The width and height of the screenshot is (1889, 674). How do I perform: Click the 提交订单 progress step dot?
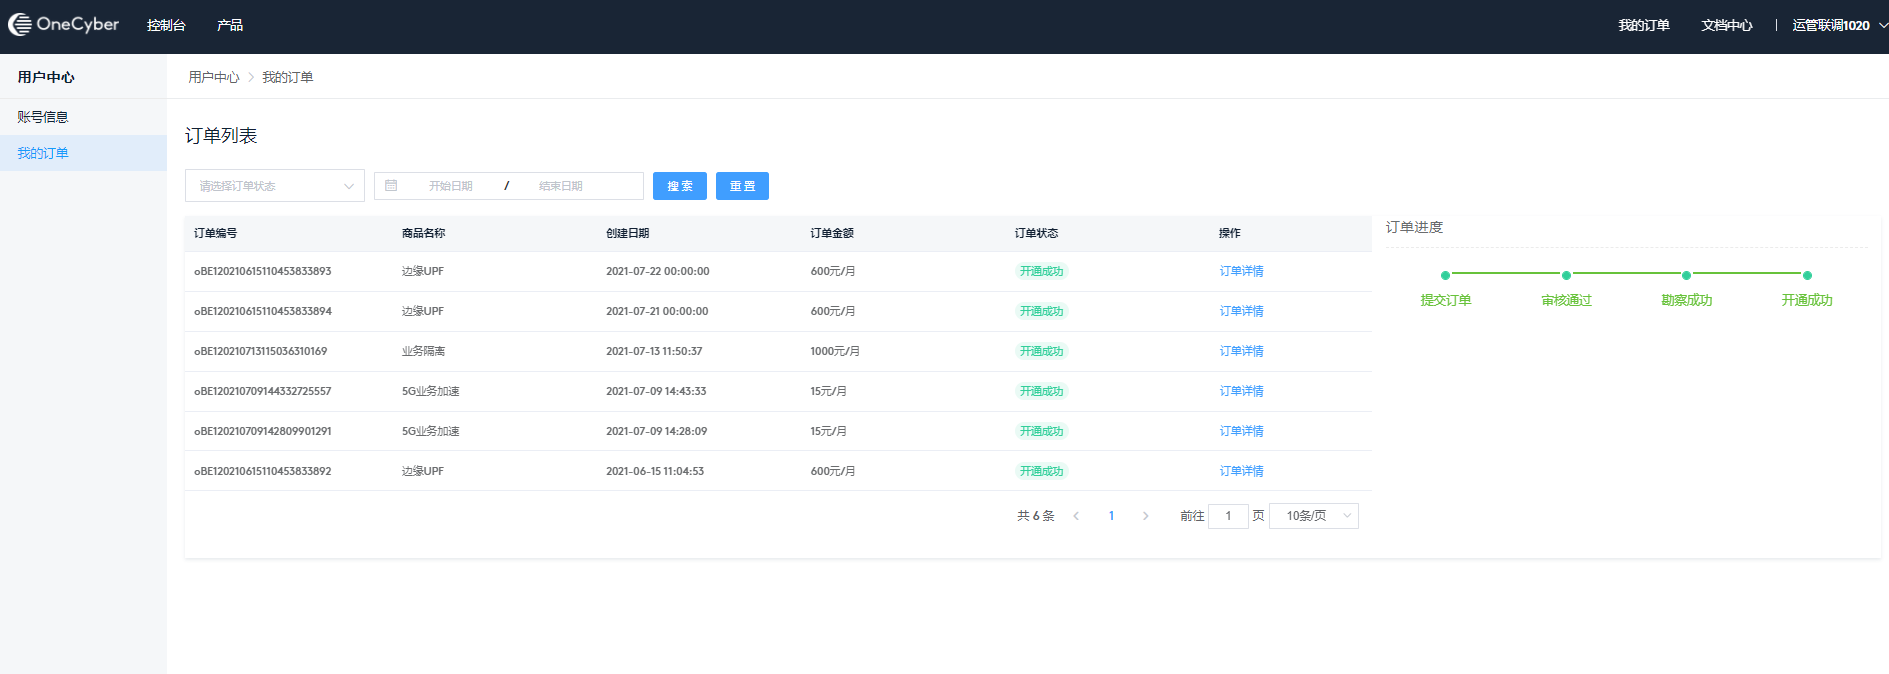point(1445,275)
